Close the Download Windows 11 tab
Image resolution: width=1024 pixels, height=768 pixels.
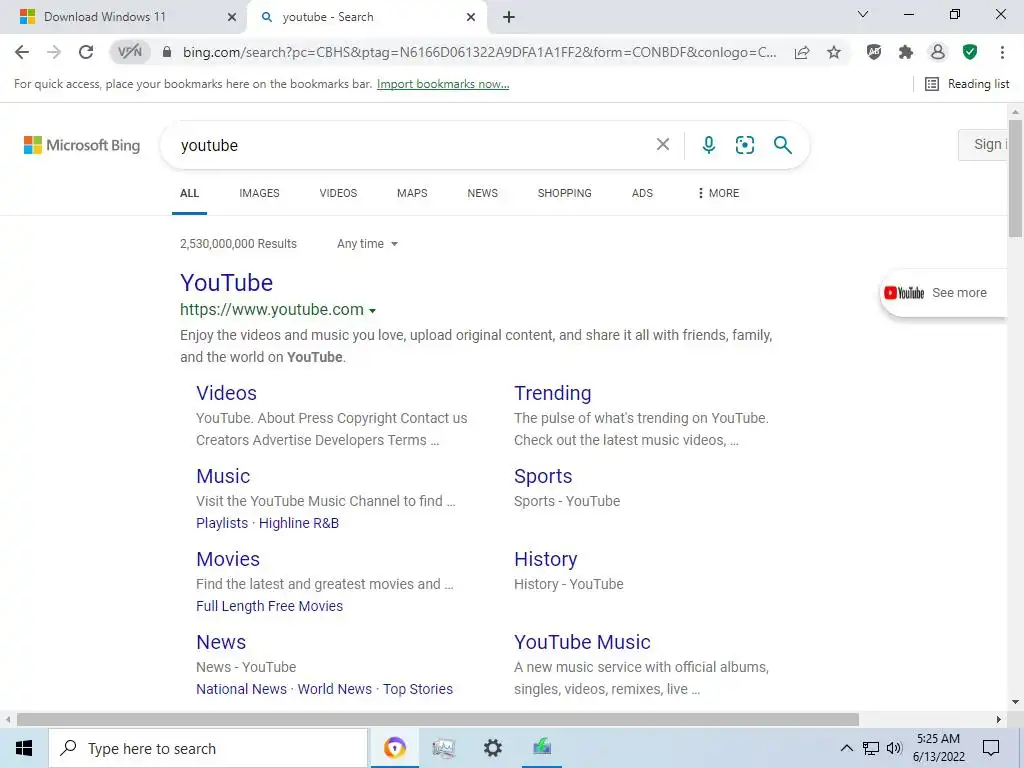232,17
